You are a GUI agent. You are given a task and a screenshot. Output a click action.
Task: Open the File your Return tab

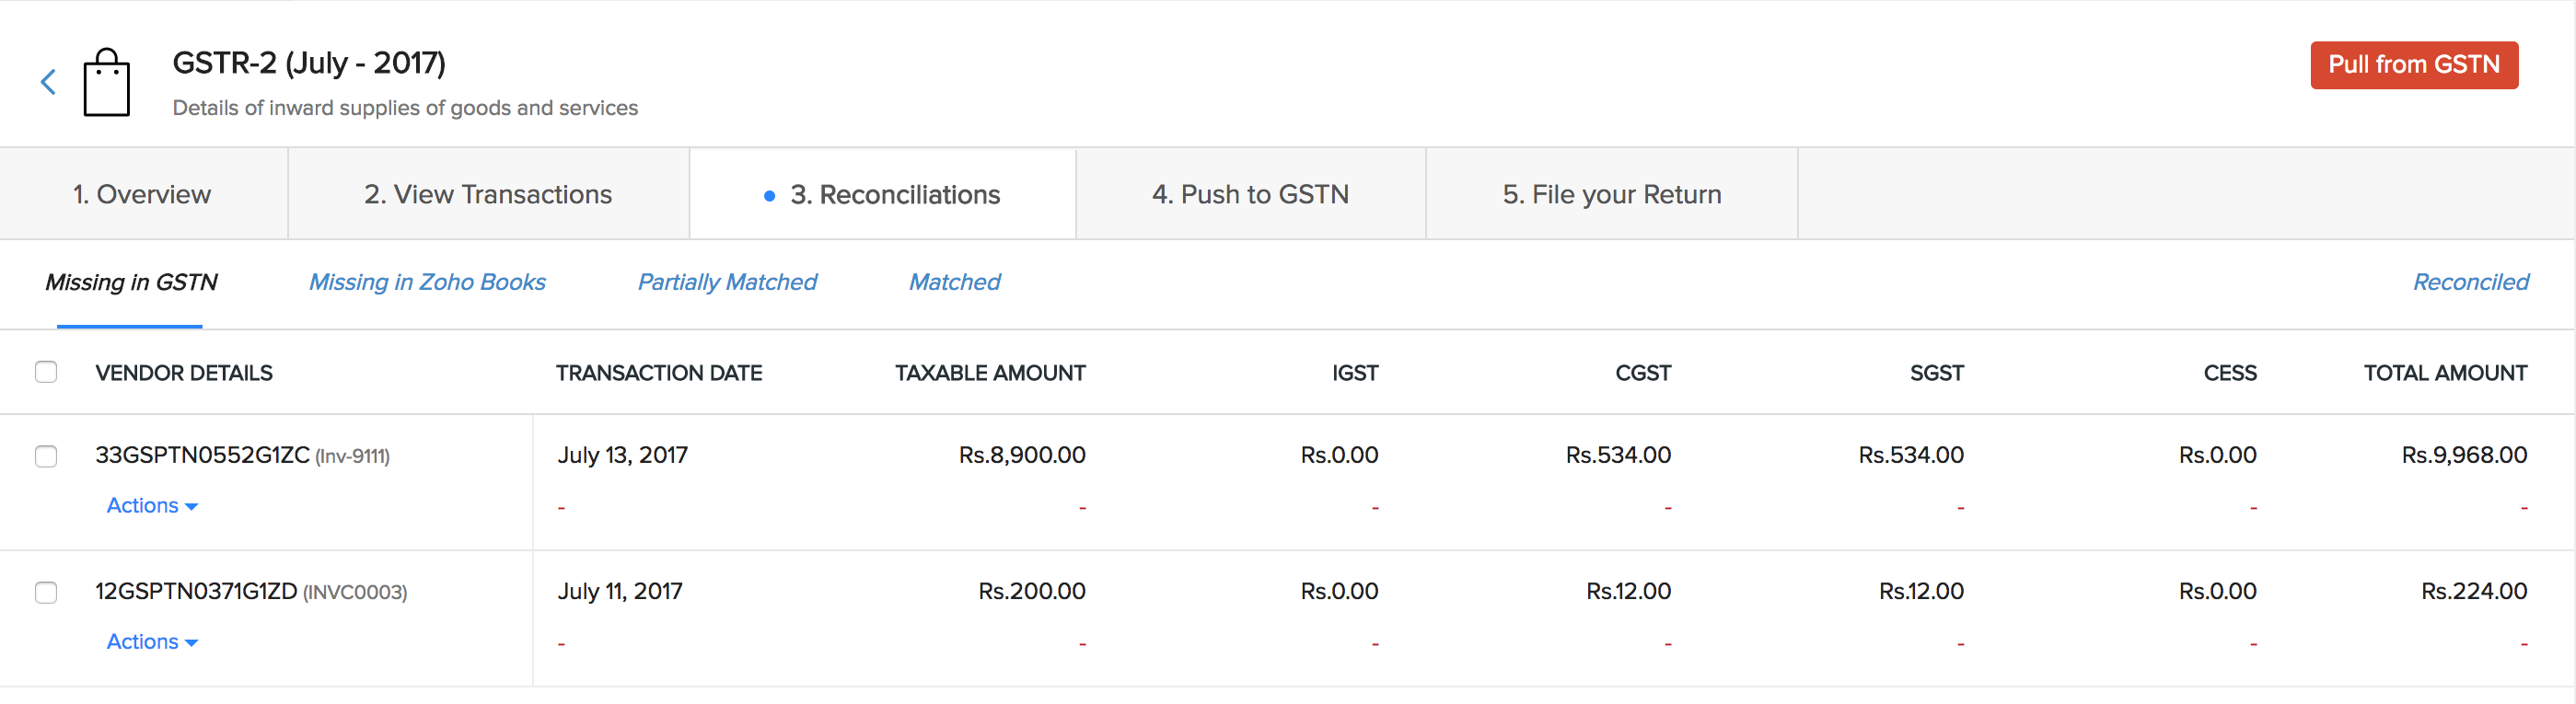[x=1611, y=193]
